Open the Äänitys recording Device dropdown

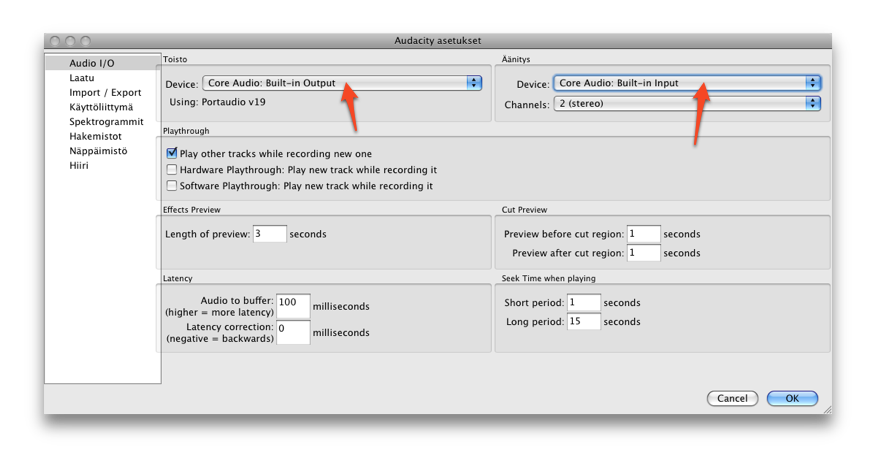tap(687, 83)
